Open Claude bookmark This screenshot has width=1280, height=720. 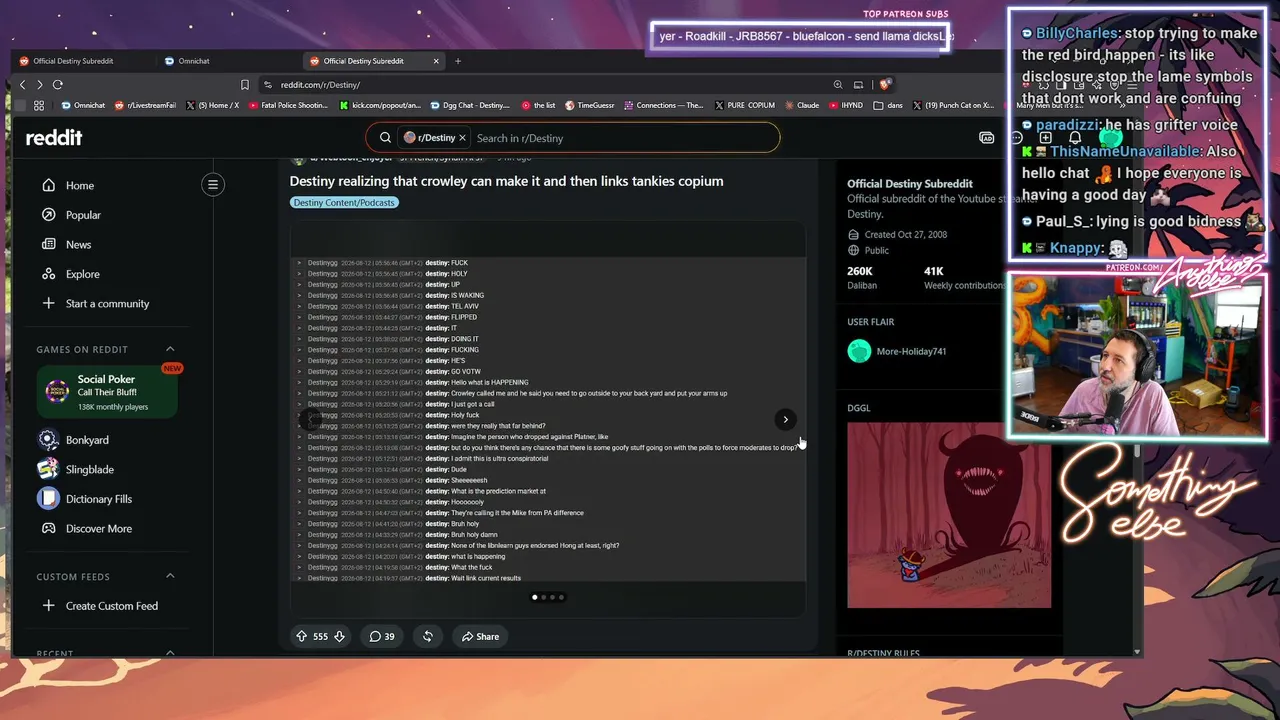point(802,105)
